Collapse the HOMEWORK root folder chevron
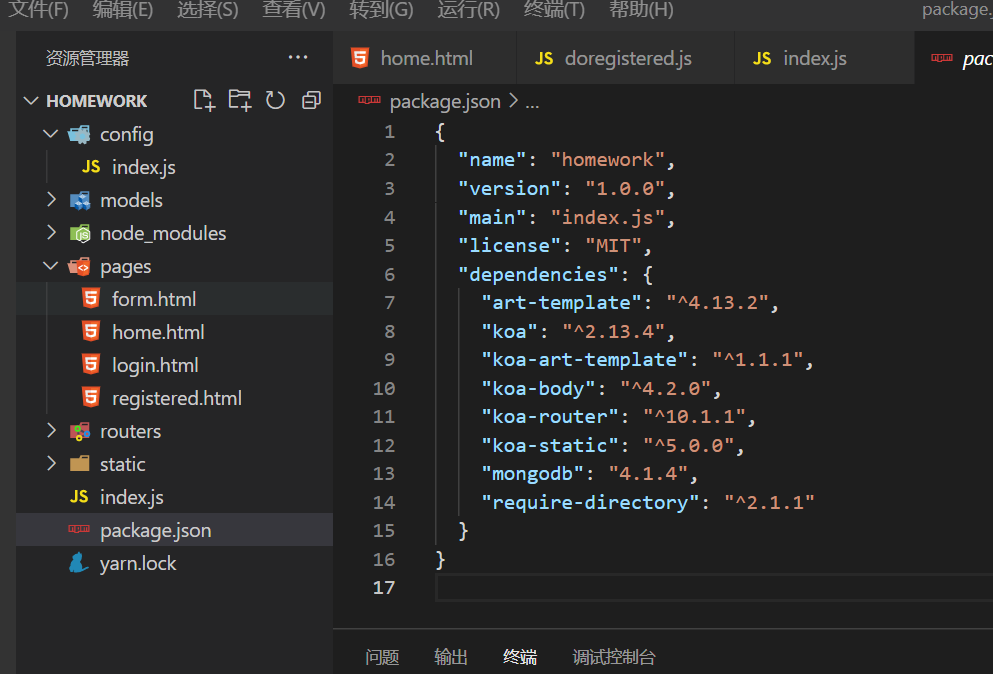Image resolution: width=993 pixels, height=674 pixels. [x=30, y=100]
